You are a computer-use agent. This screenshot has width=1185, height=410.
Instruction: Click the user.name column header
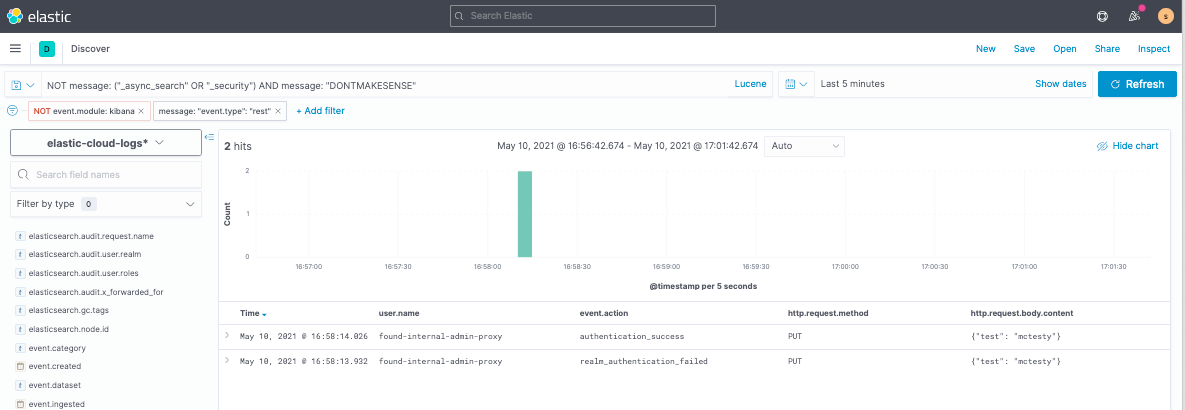tap(399, 313)
